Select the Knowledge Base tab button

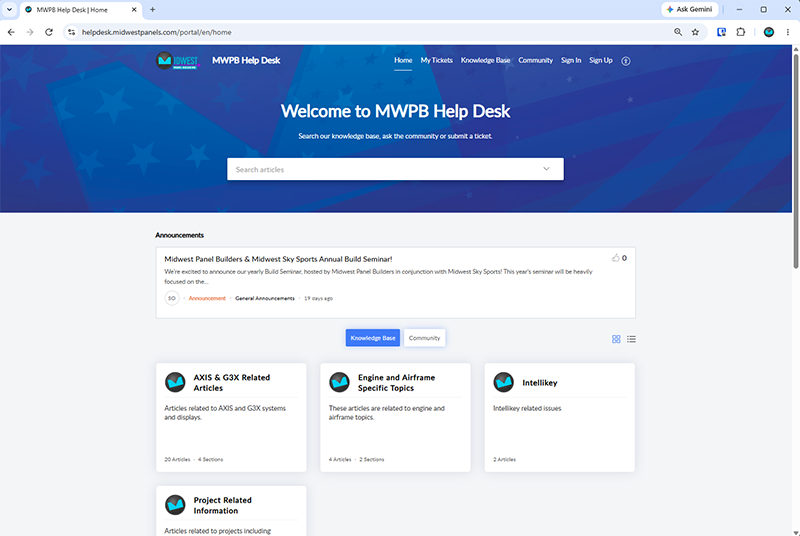(372, 338)
